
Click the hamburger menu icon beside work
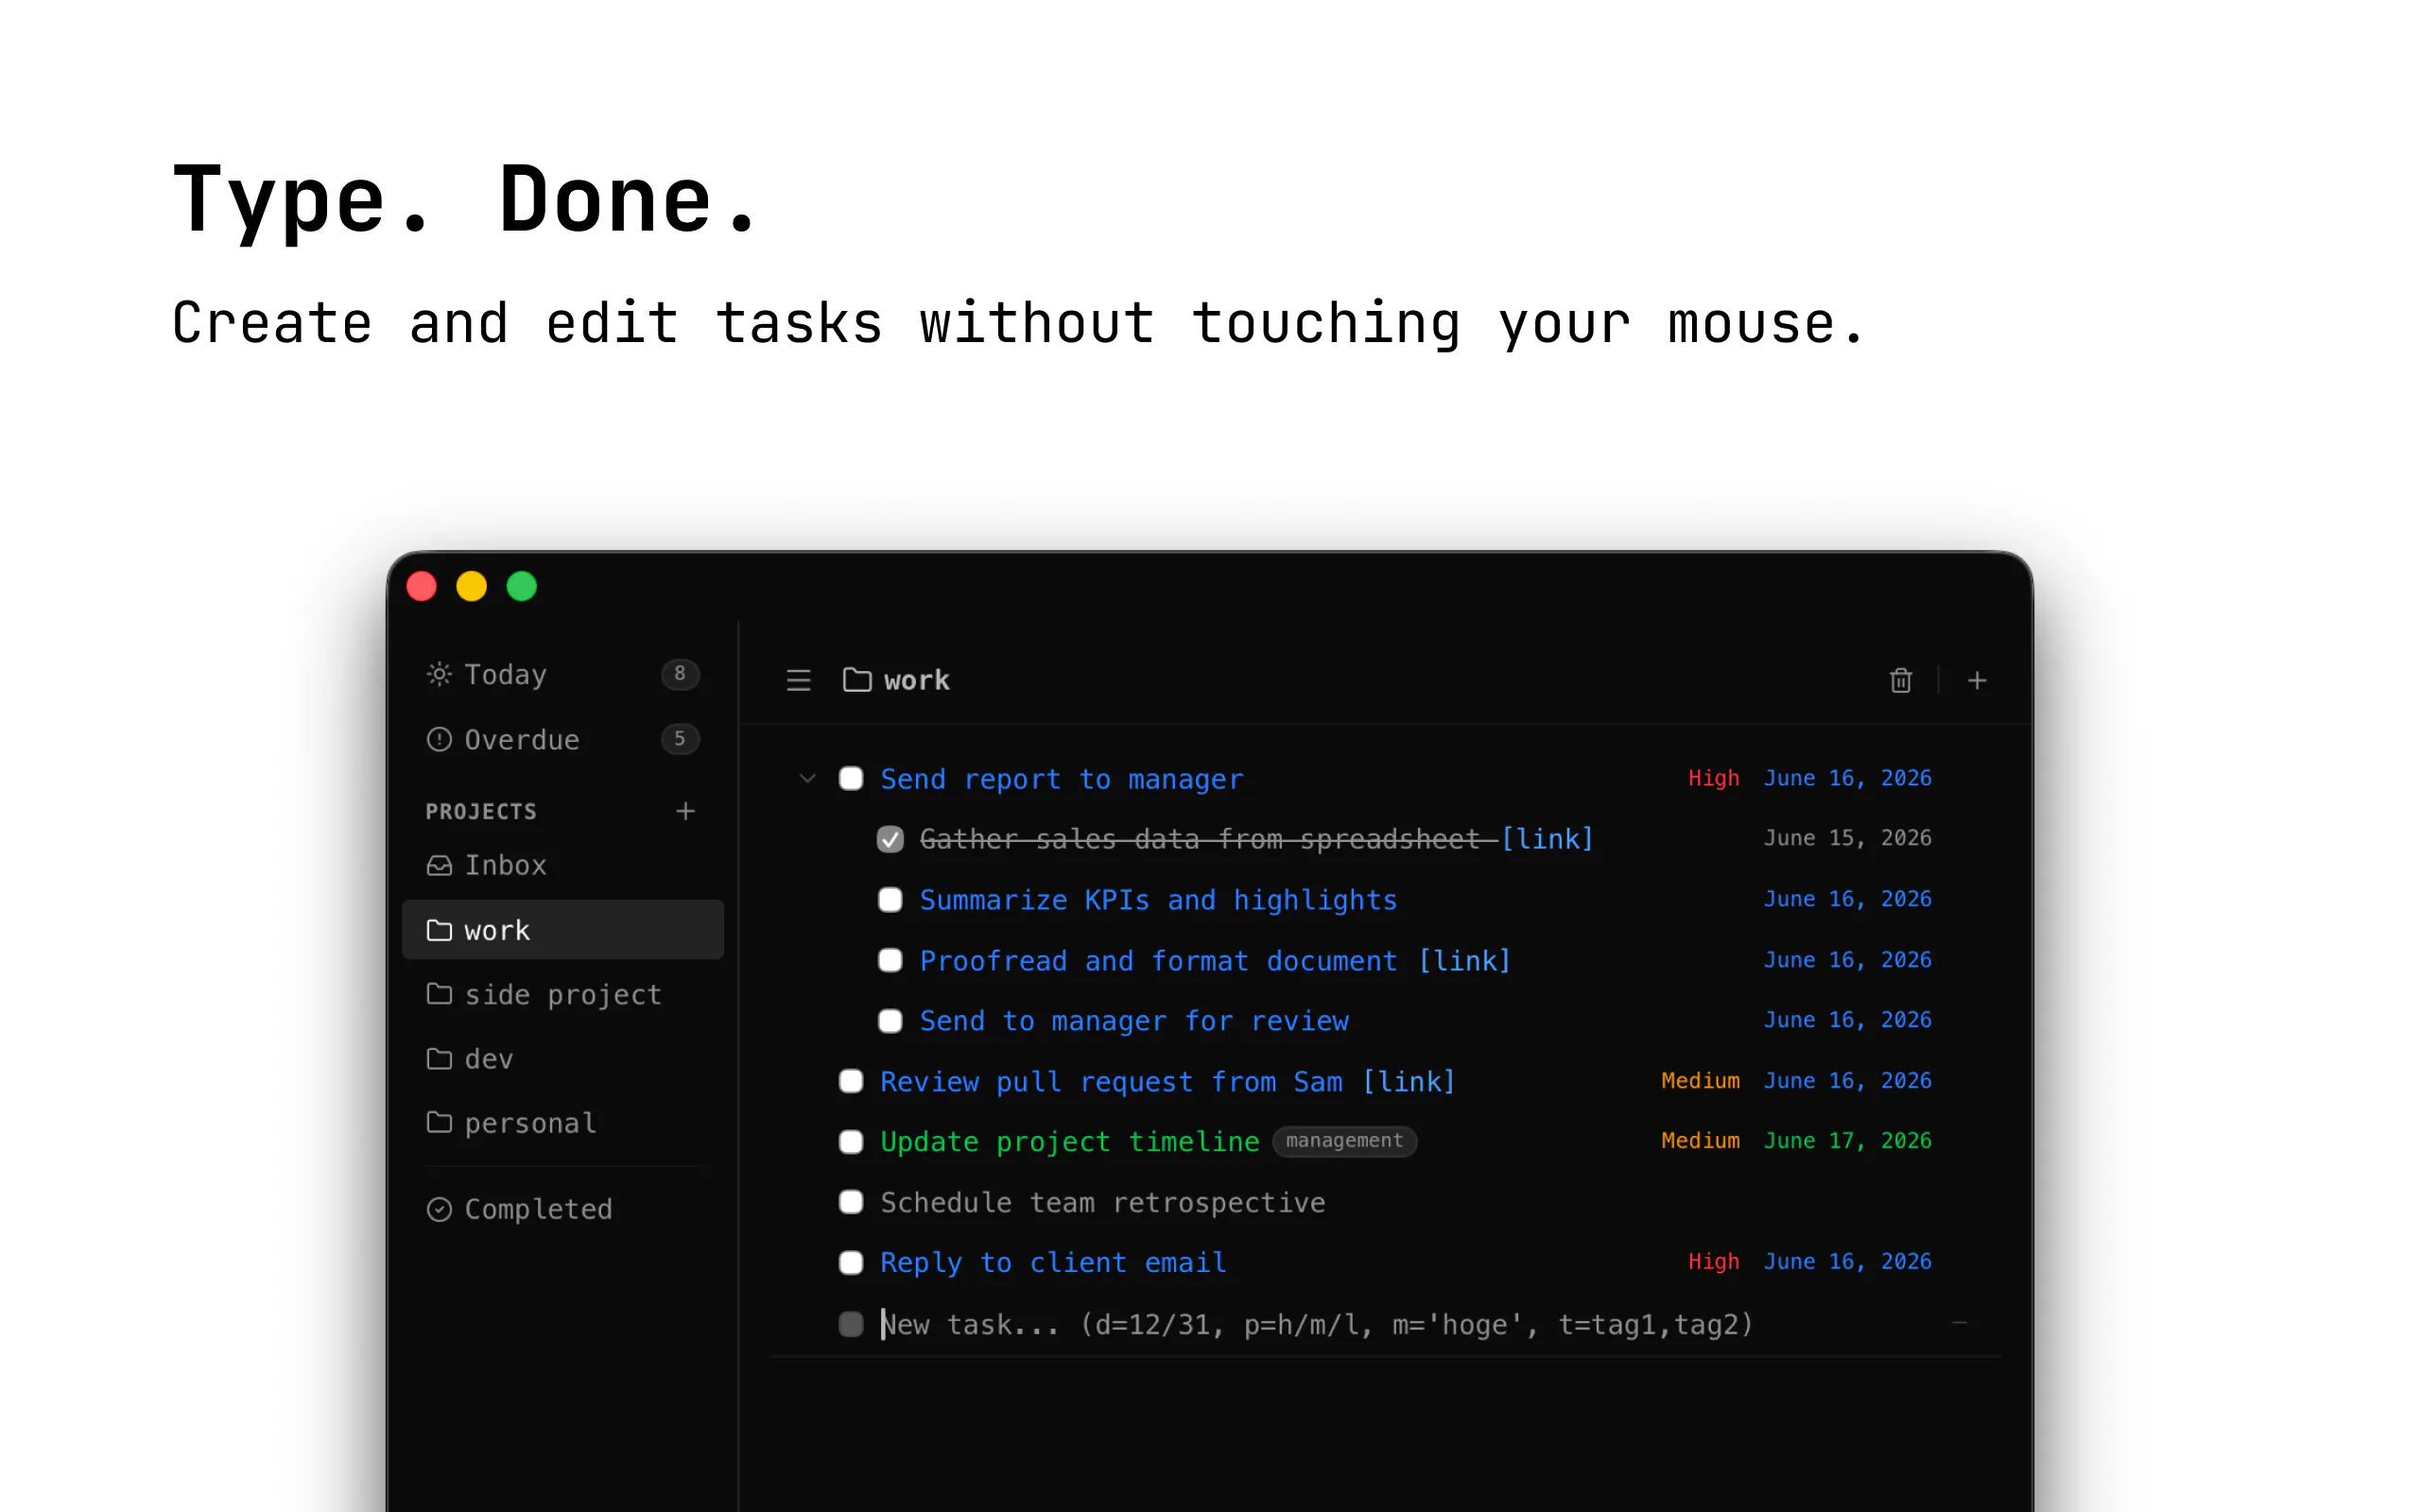pyautogui.click(x=798, y=680)
